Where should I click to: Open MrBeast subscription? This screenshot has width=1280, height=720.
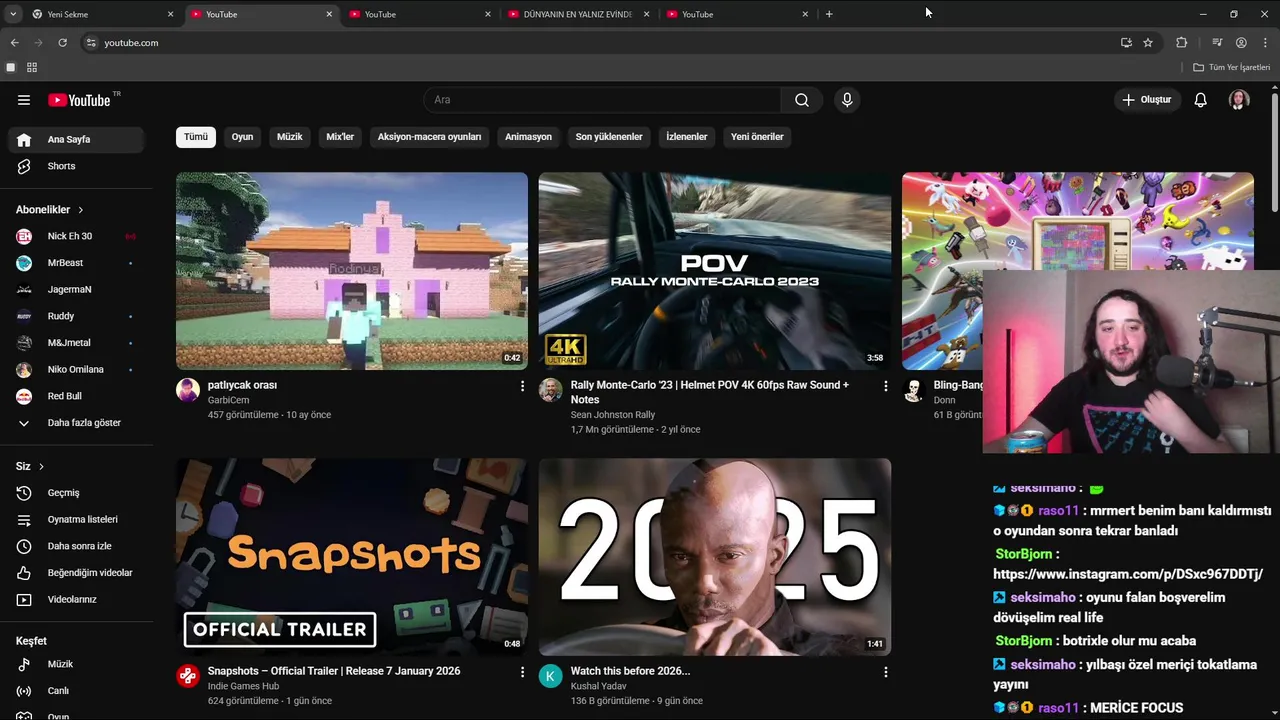[78, 263]
